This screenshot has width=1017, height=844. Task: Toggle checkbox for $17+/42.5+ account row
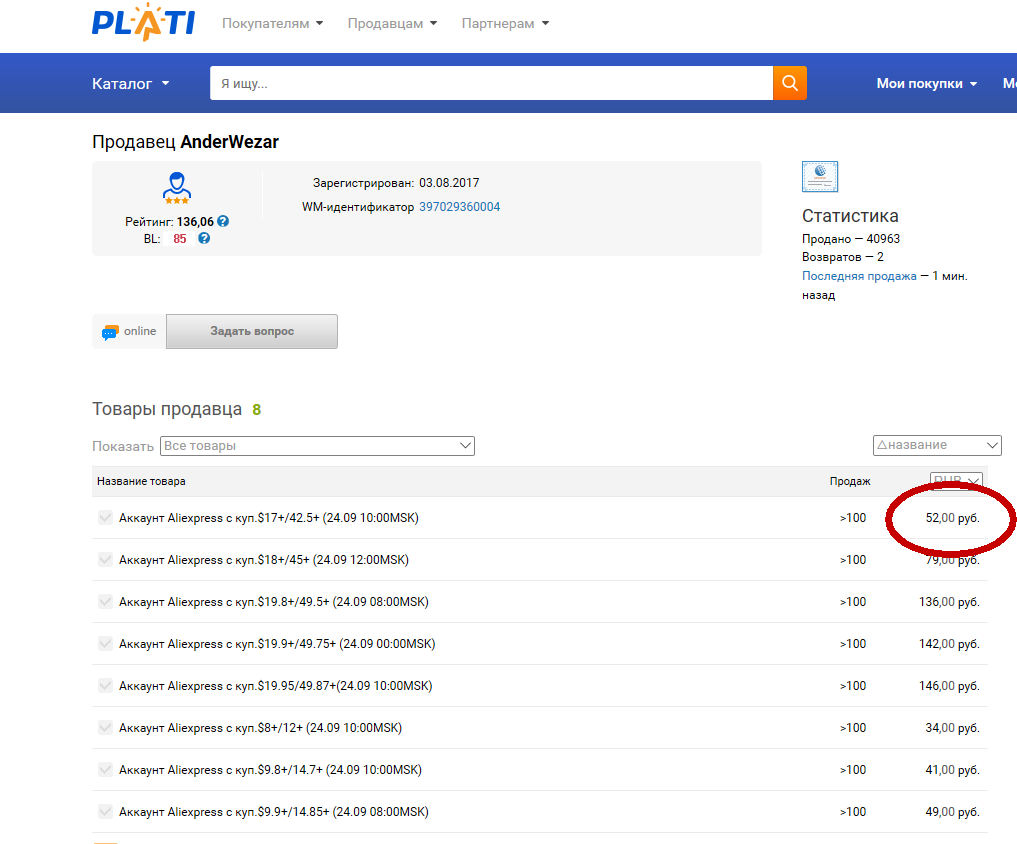pos(105,518)
